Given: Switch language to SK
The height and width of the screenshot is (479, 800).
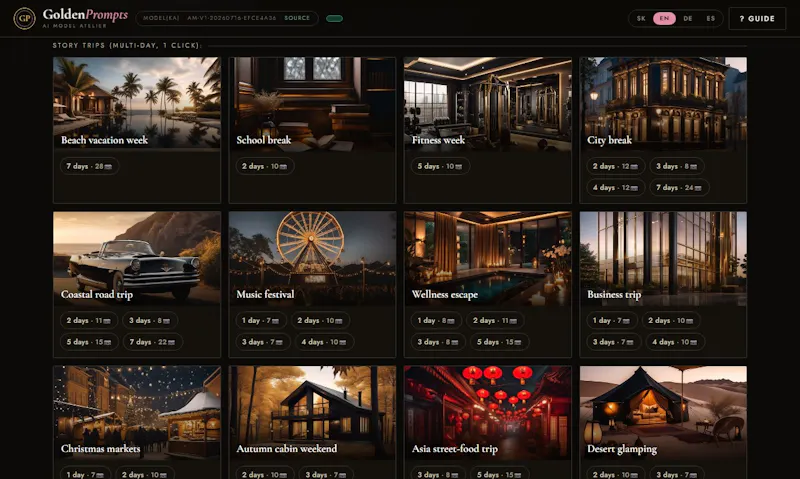Looking at the screenshot, I should click(641, 18).
